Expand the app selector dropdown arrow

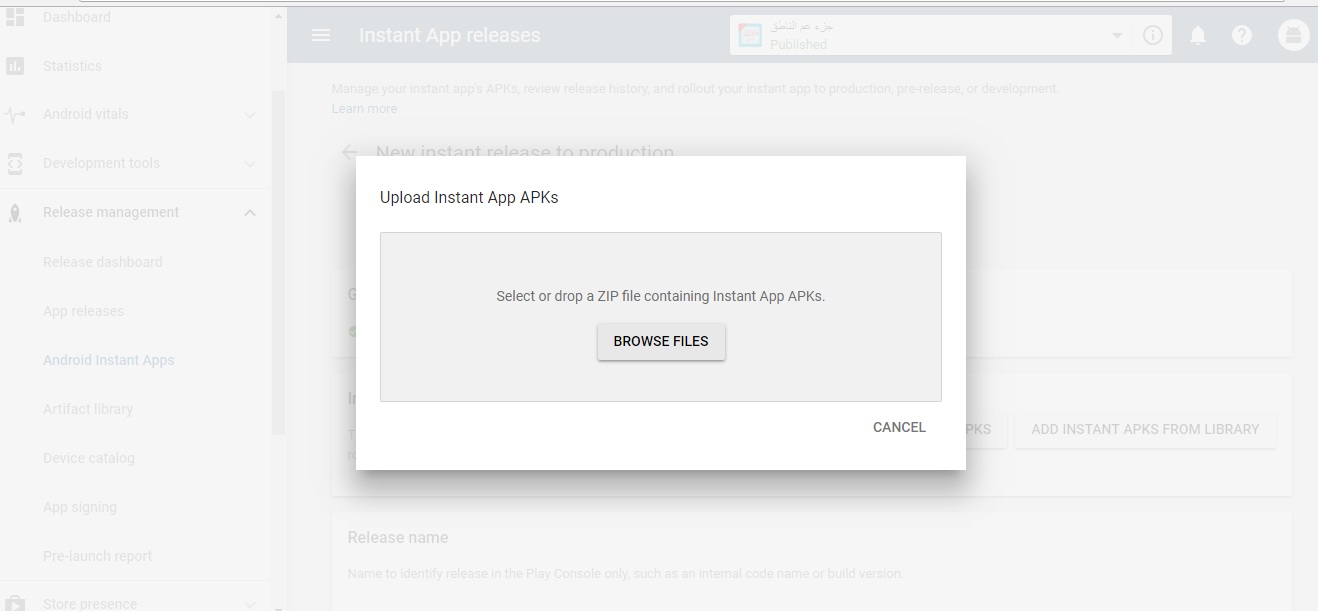pyautogui.click(x=1117, y=36)
